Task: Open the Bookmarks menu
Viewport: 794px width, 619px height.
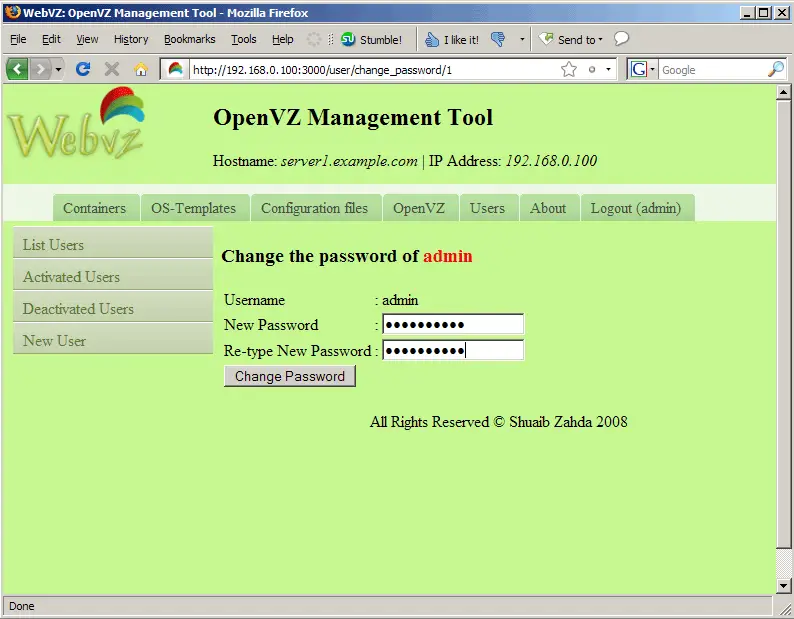Action: point(189,39)
